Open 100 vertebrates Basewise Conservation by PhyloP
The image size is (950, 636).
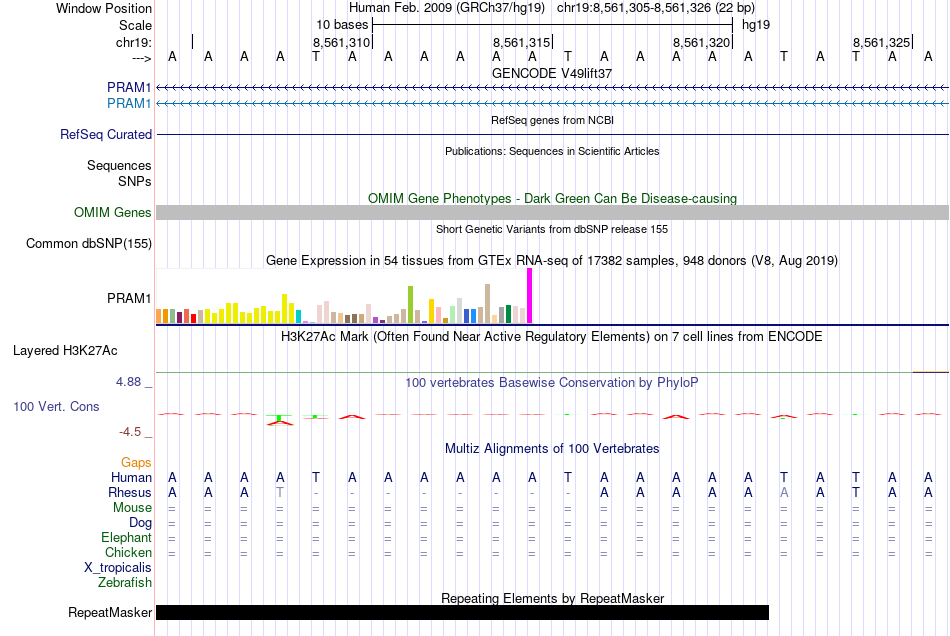pos(552,382)
